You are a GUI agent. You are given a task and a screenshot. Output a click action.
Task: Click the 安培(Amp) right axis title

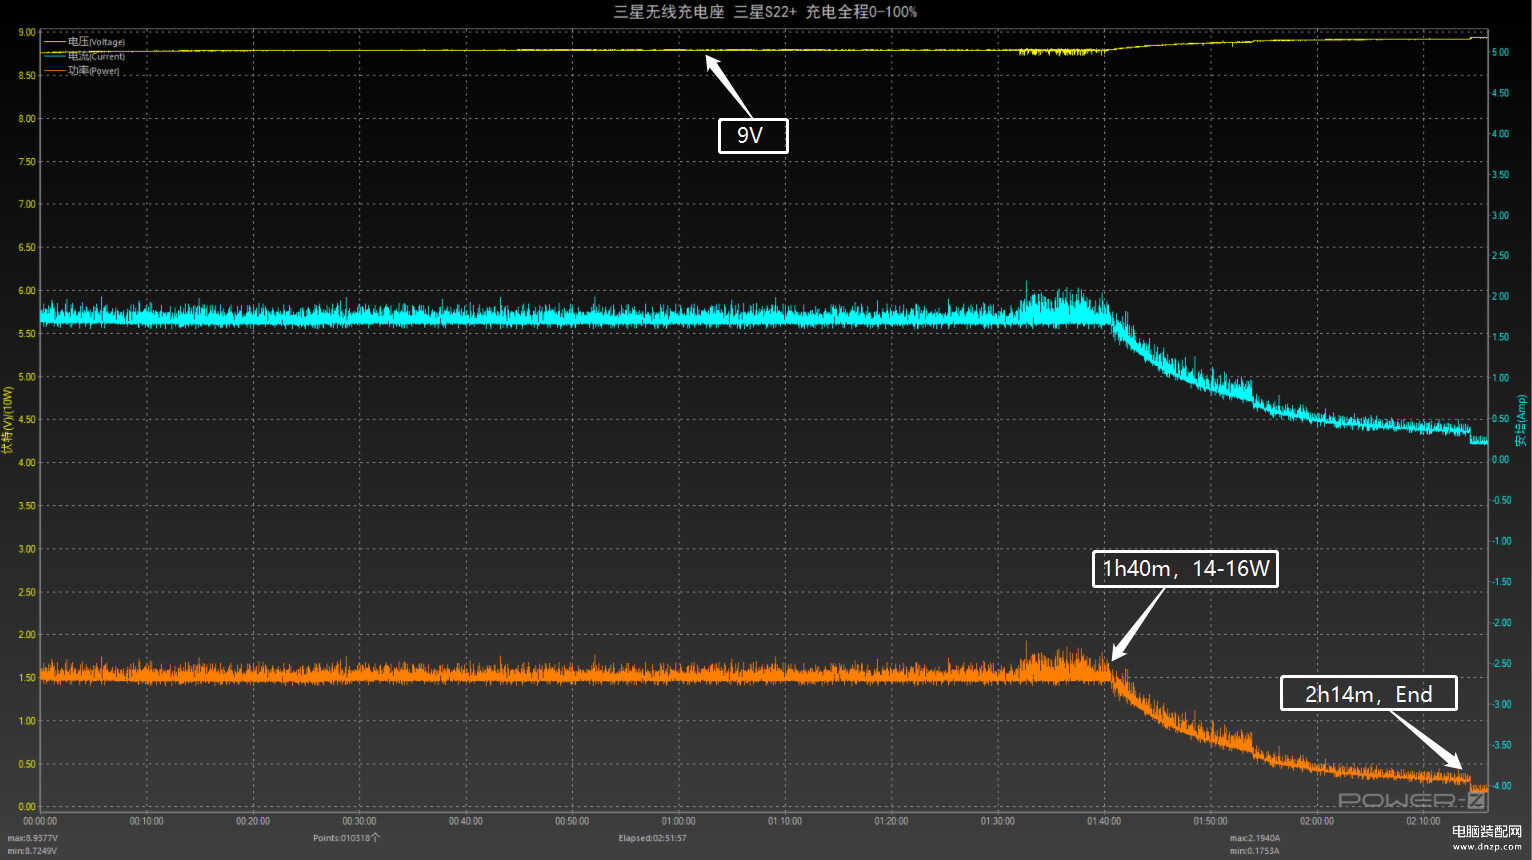[x=1521, y=420]
